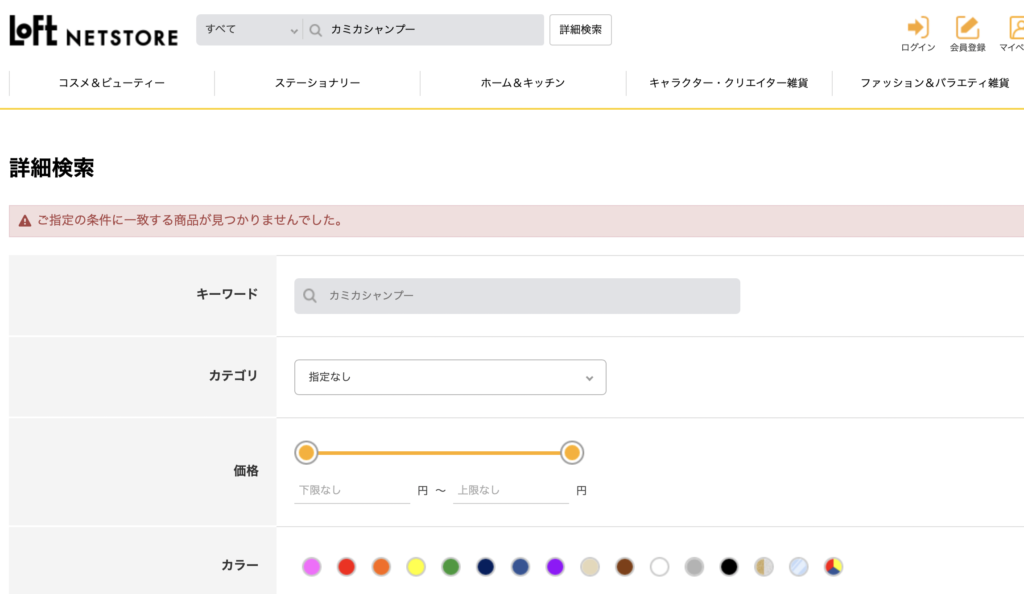Image resolution: width=1024 pixels, height=594 pixels.
Task: Select the gold and silver color swatch
Action: pyautogui.click(x=764, y=567)
